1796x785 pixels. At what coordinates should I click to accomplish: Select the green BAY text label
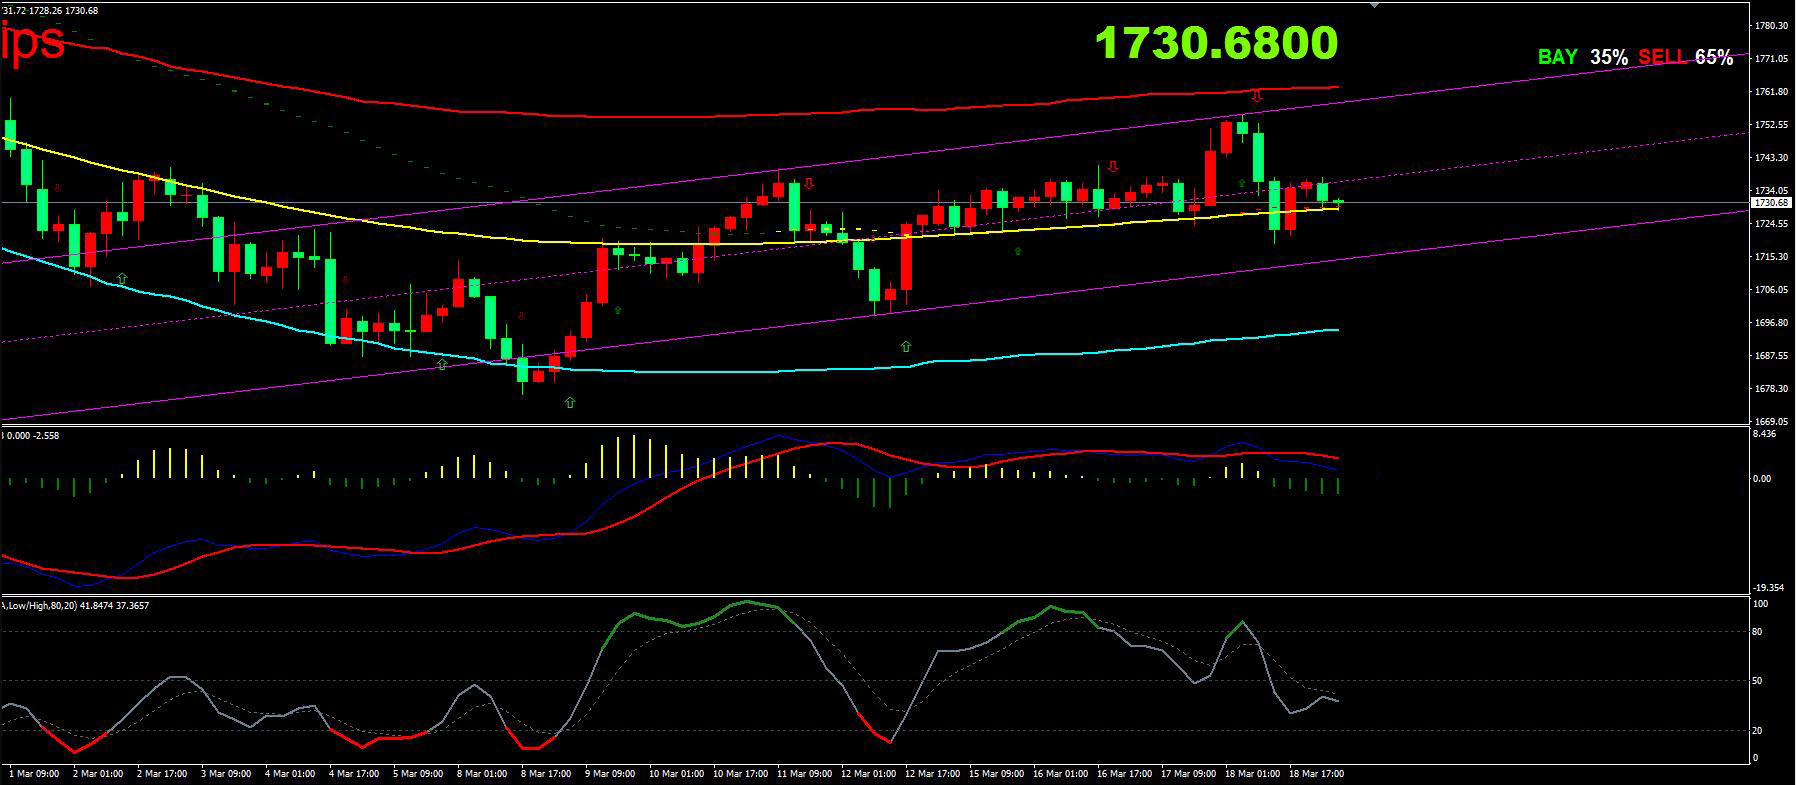(x=1557, y=57)
